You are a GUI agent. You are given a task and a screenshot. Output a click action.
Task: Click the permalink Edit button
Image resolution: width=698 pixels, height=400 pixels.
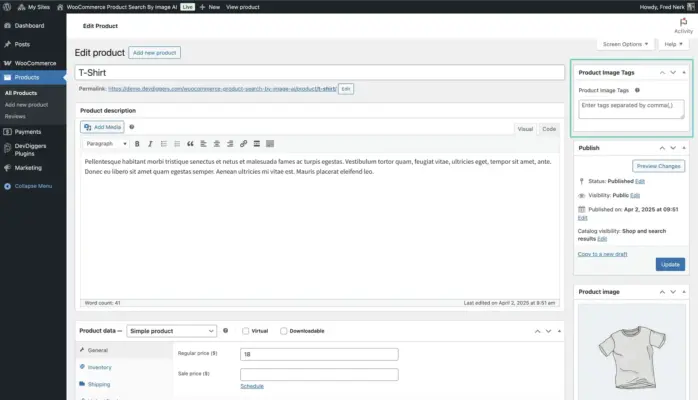tap(346, 89)
